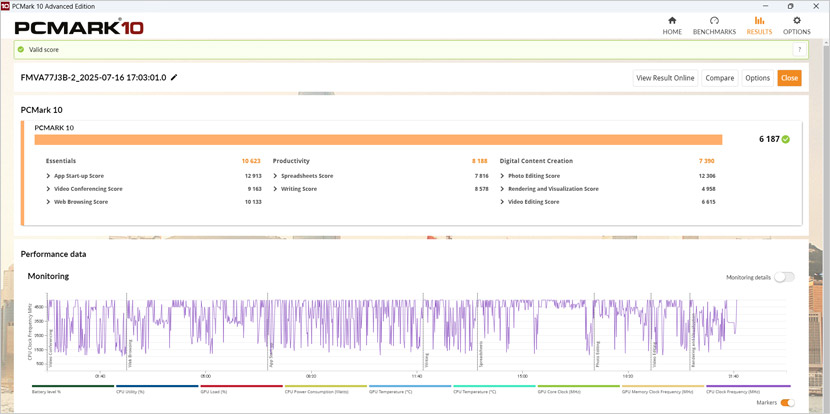The image size is (830, 414).
Task: Click the overall score 6 187
Action: coord(769,139)
